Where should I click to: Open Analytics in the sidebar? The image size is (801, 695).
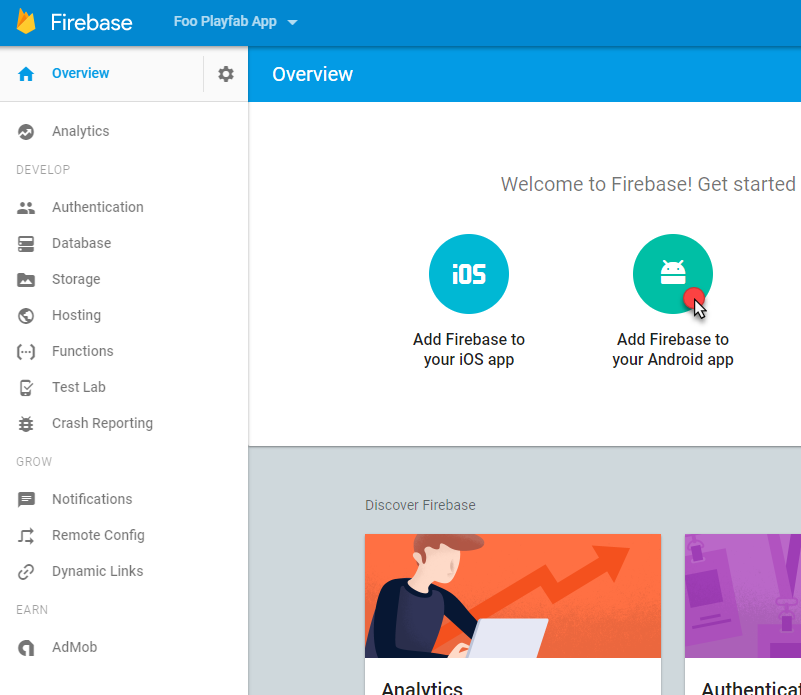81,131
